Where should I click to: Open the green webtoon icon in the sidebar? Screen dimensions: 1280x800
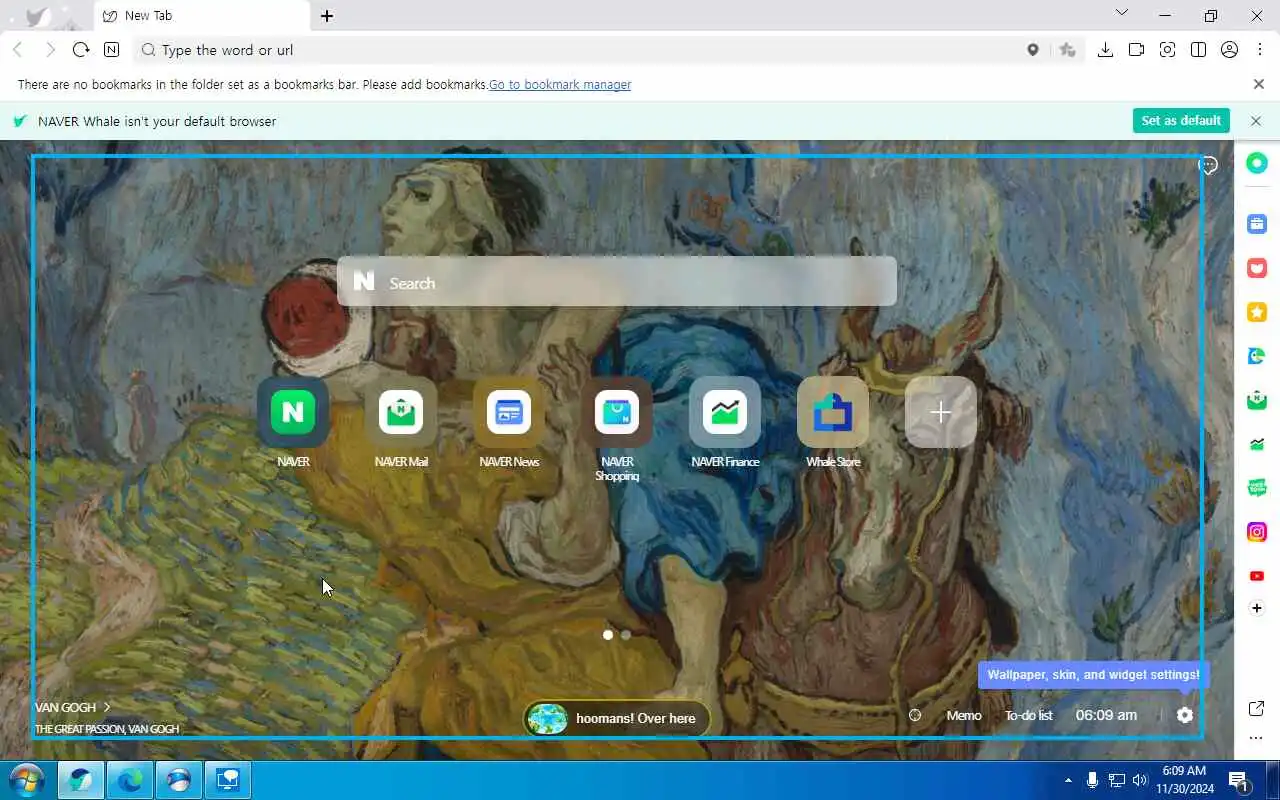[x=1257, y=488]
